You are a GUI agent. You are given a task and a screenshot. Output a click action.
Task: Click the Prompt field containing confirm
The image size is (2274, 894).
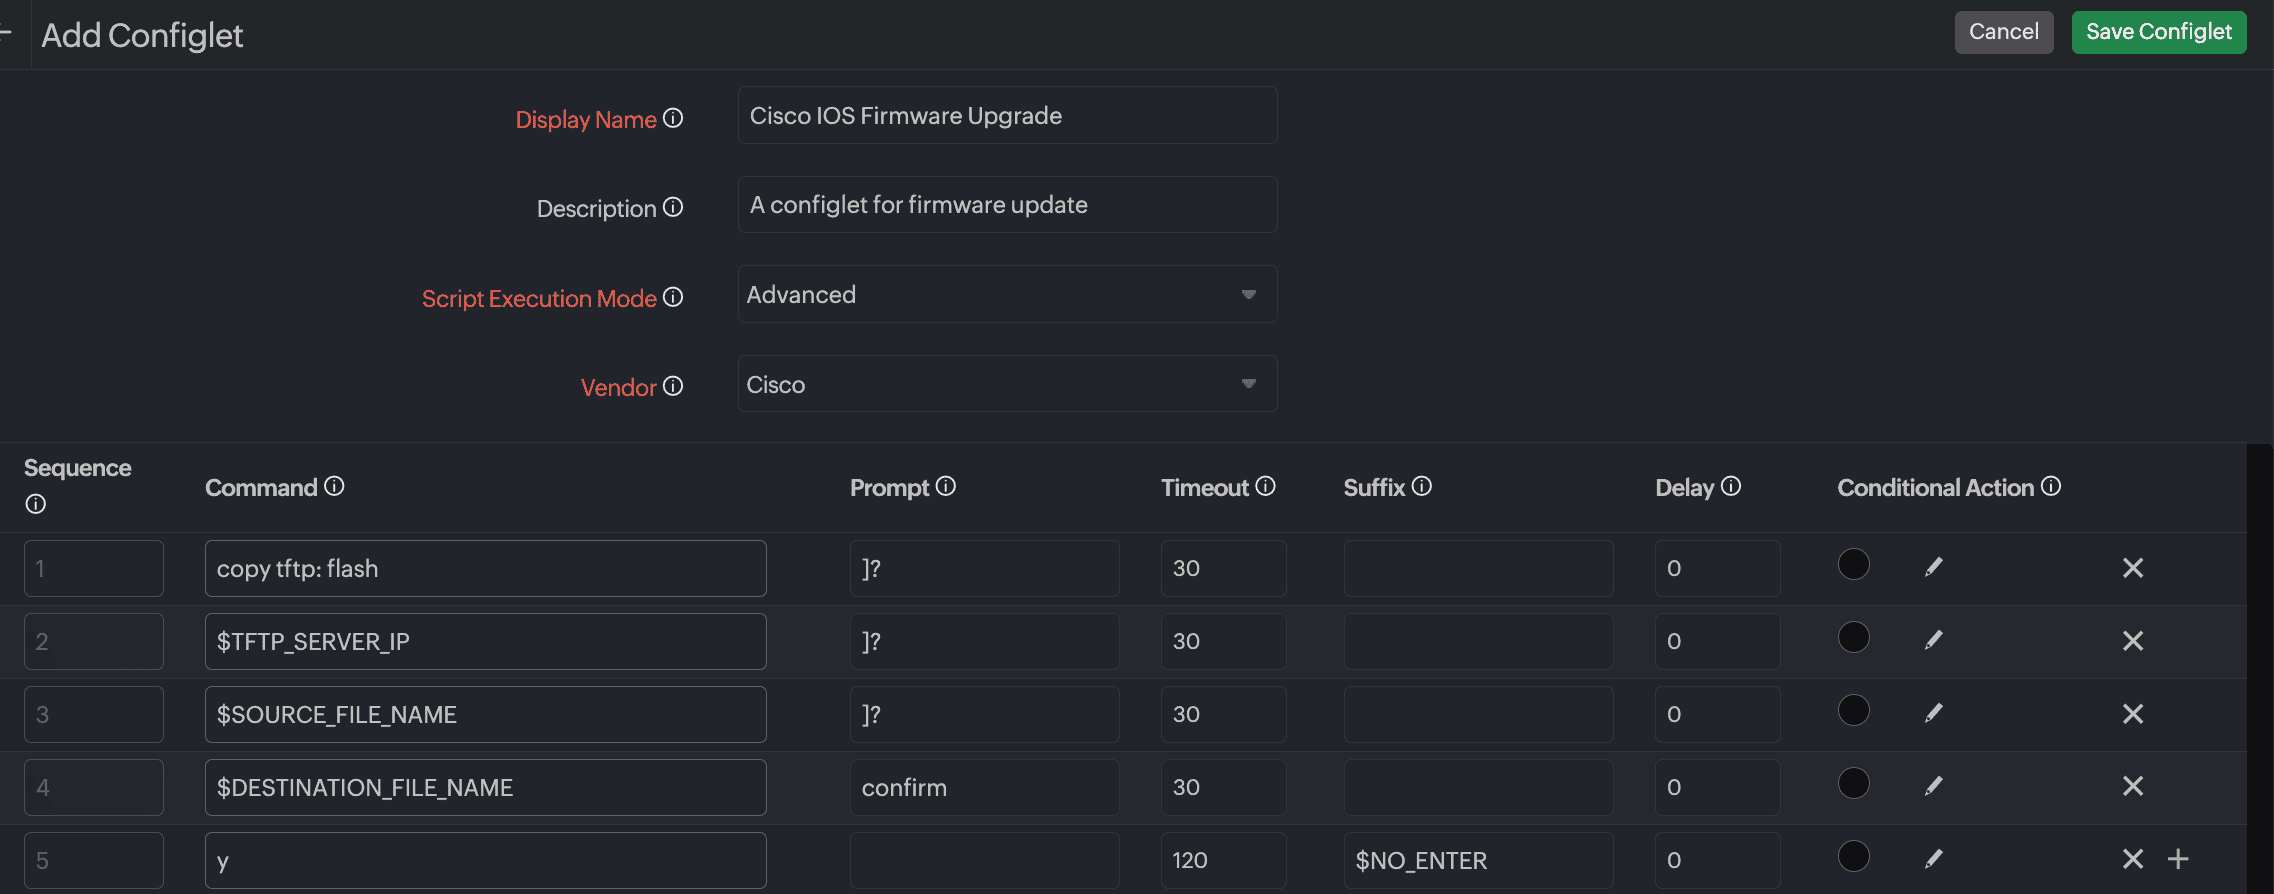(984, 787)
